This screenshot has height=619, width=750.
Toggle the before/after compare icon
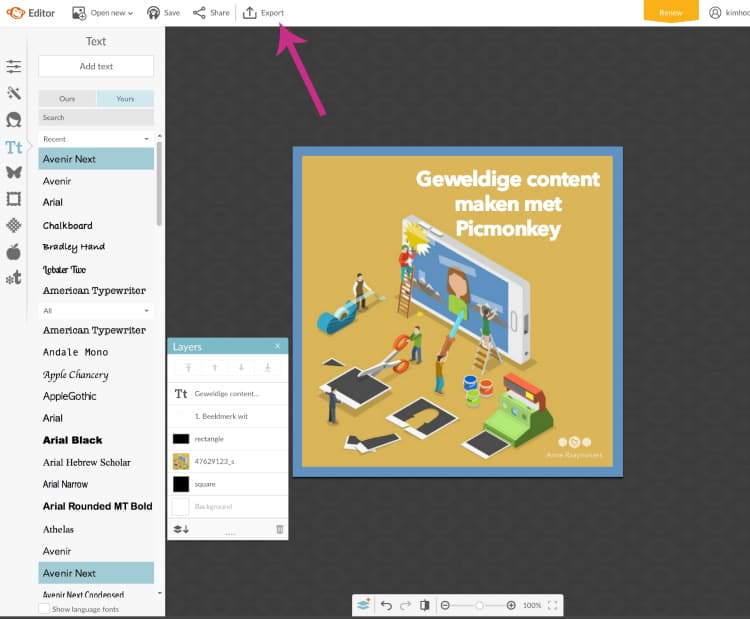425,605
